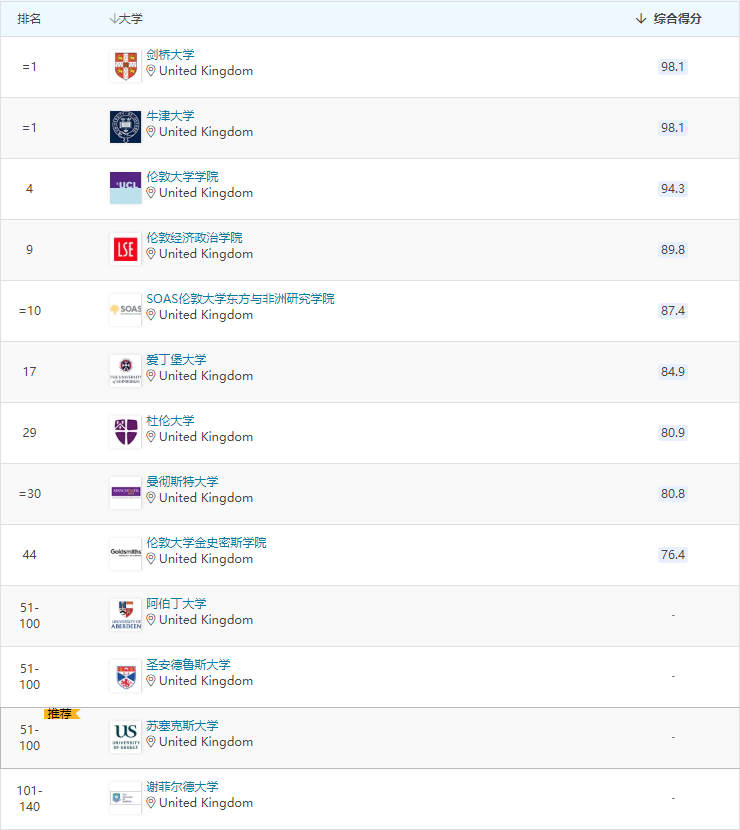The height and width of the screenshot is (830, 740).
Task: Open the 伦敦大学学院 link
Action: [183, 176]
